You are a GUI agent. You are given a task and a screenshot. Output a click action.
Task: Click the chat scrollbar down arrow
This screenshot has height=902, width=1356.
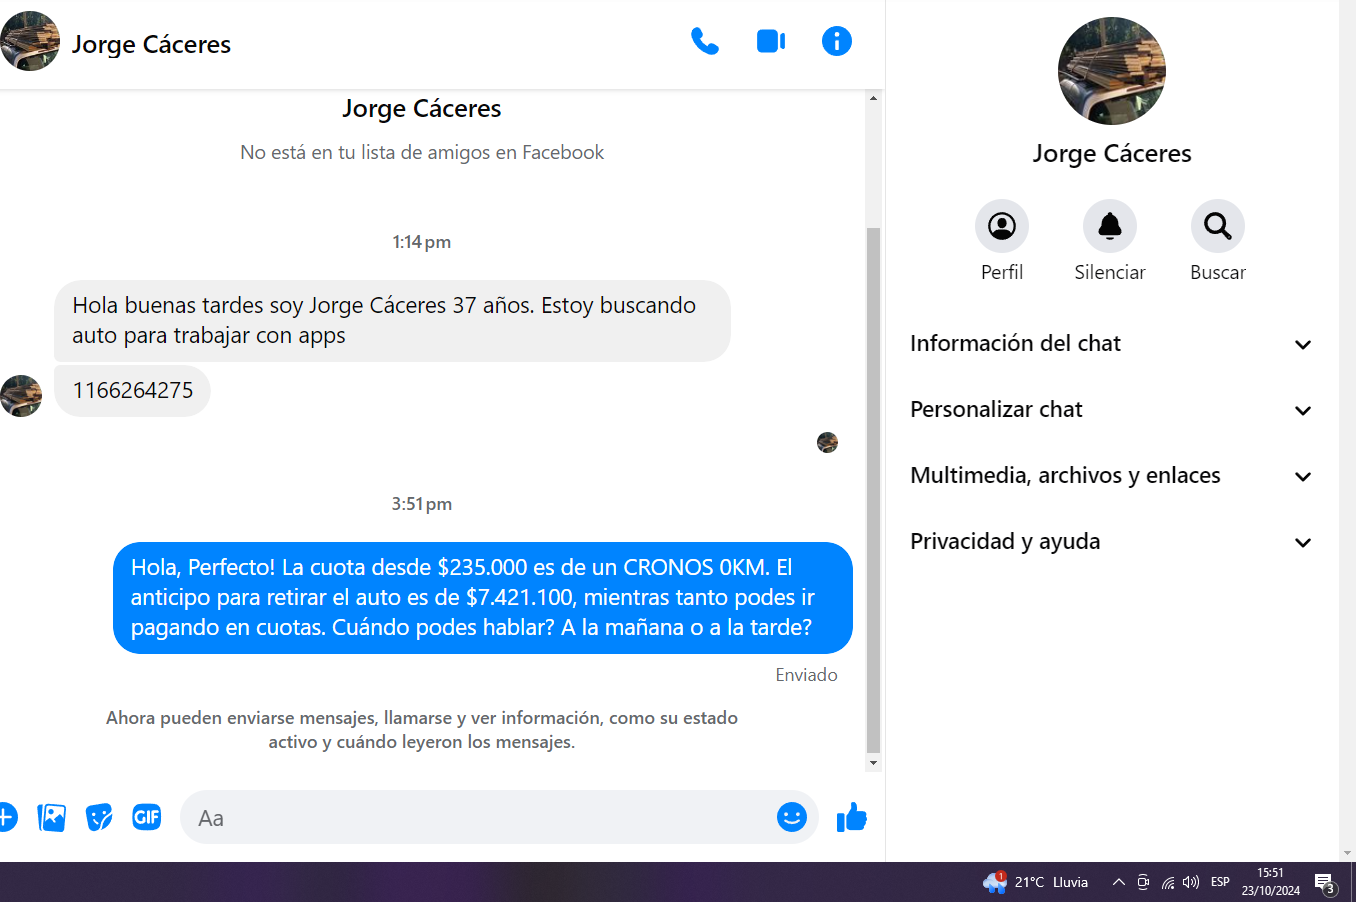point(873,763)
